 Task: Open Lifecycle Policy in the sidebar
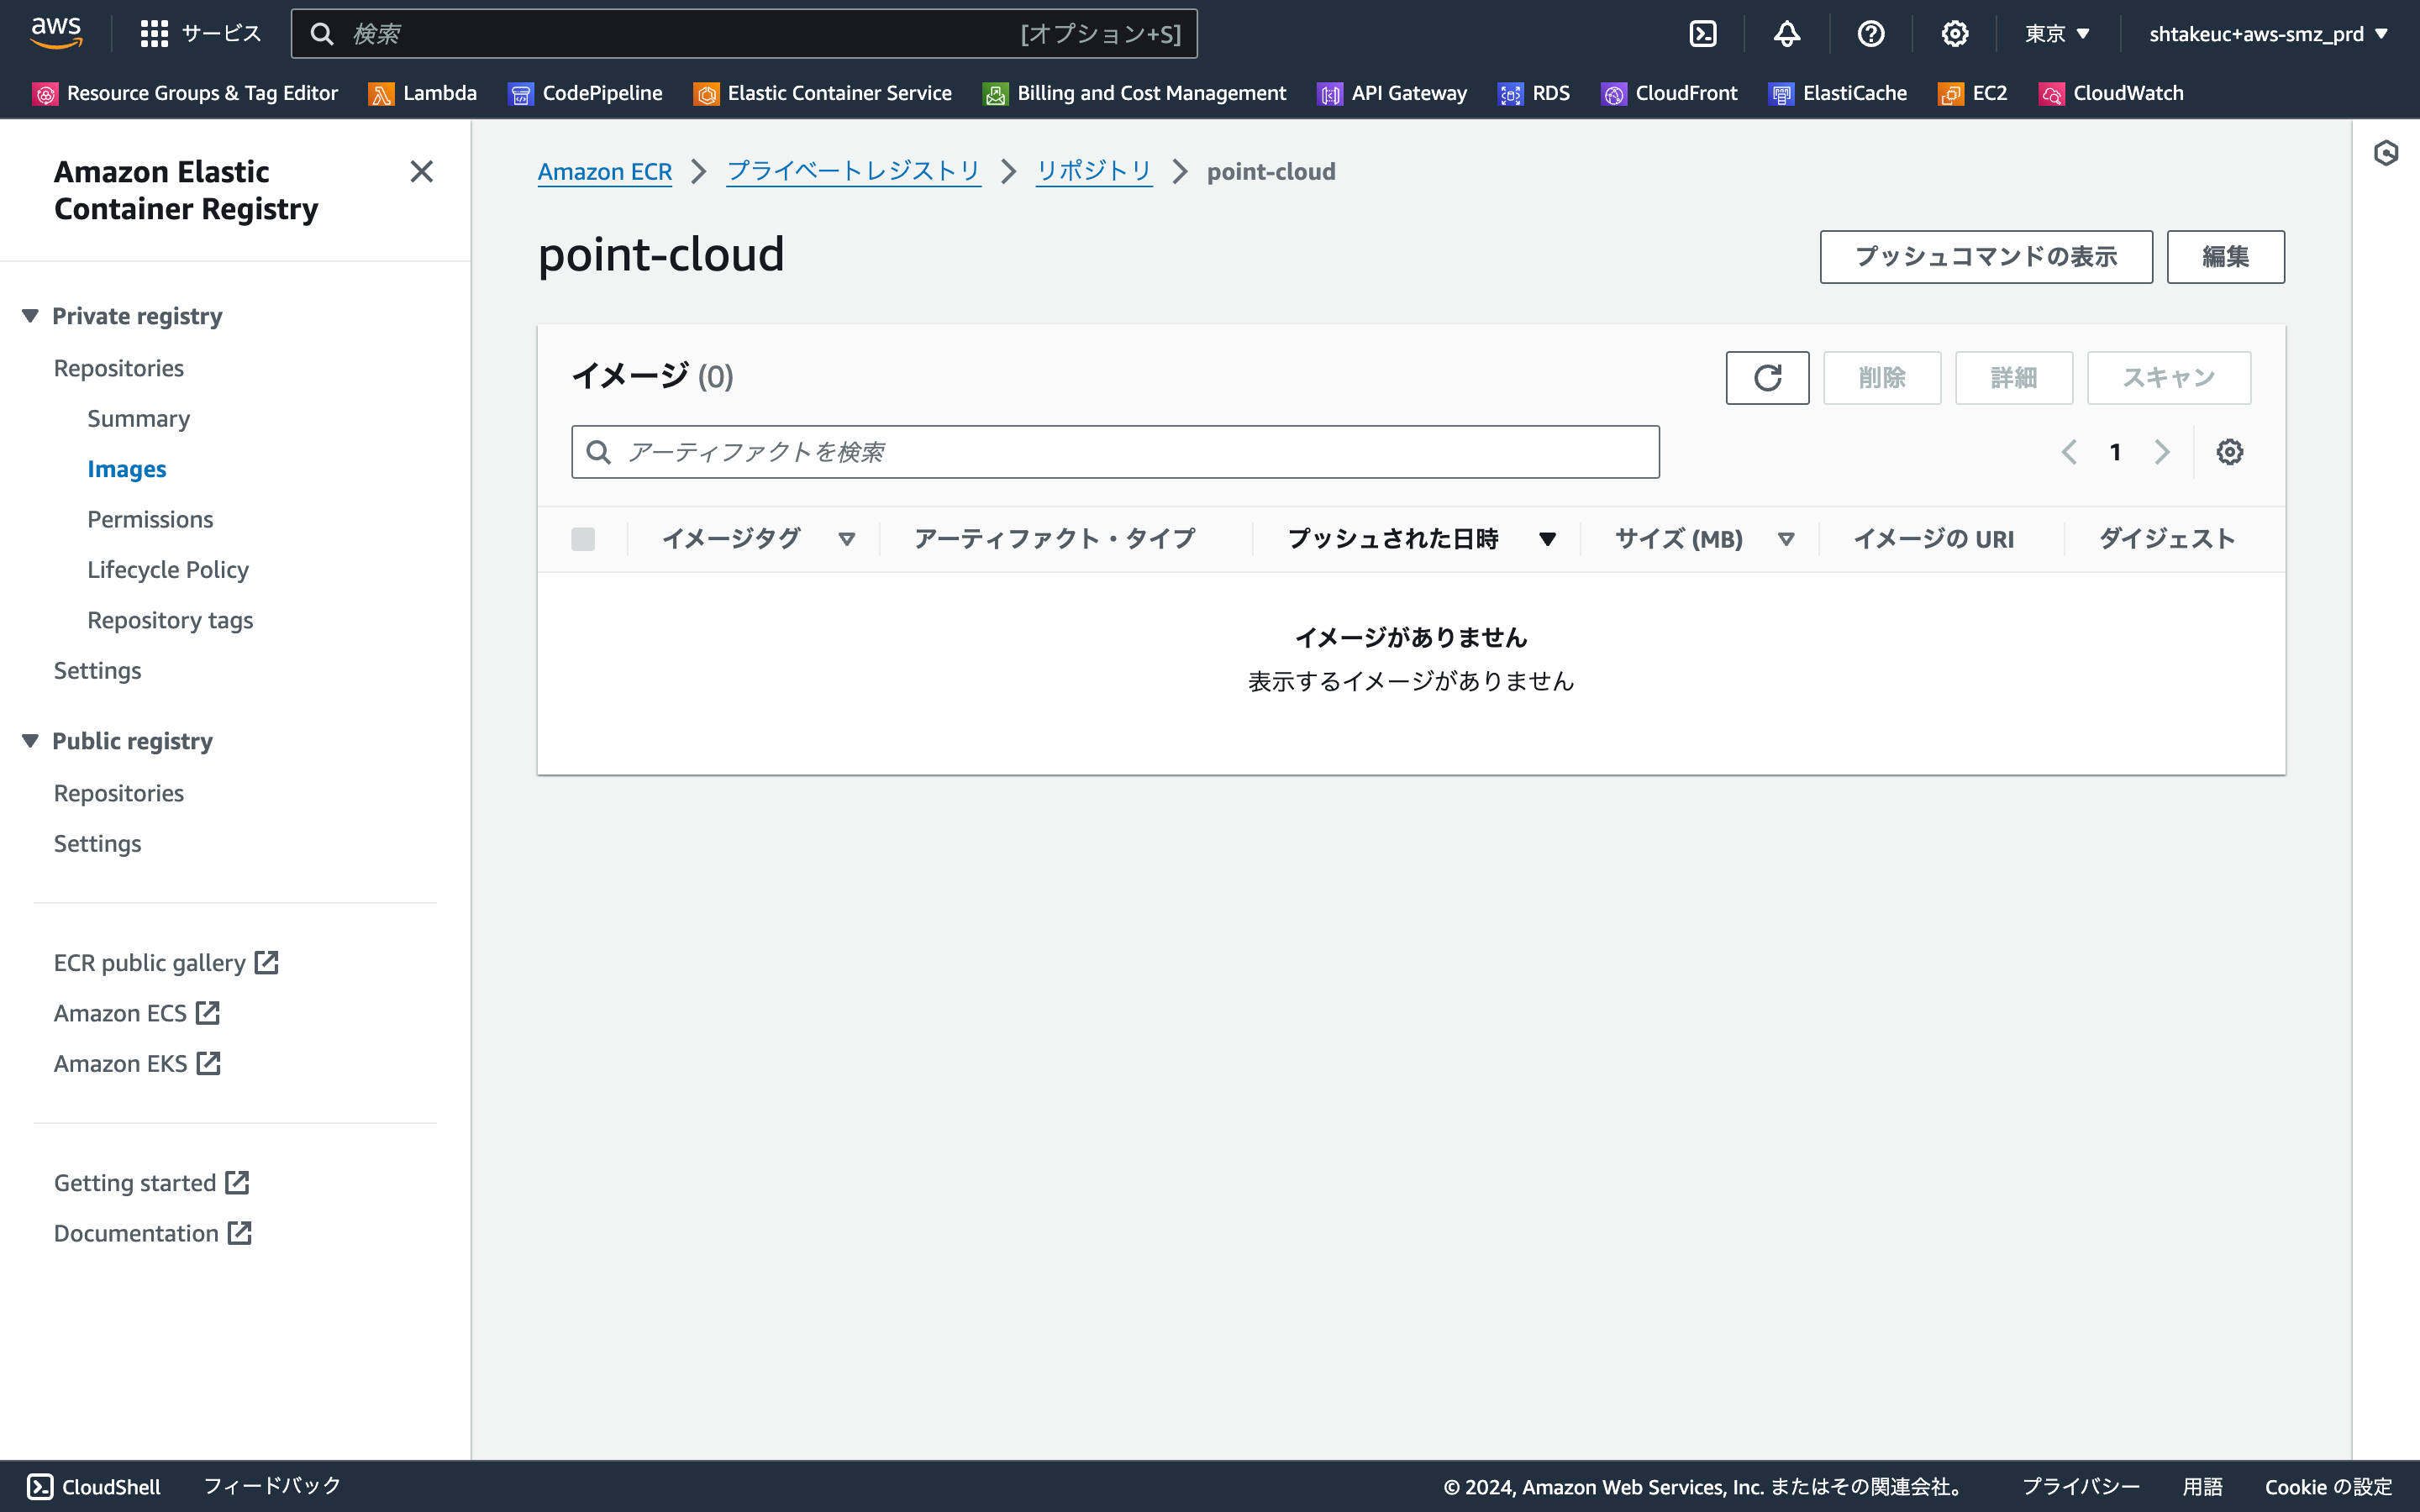click(x=168, y=569)
